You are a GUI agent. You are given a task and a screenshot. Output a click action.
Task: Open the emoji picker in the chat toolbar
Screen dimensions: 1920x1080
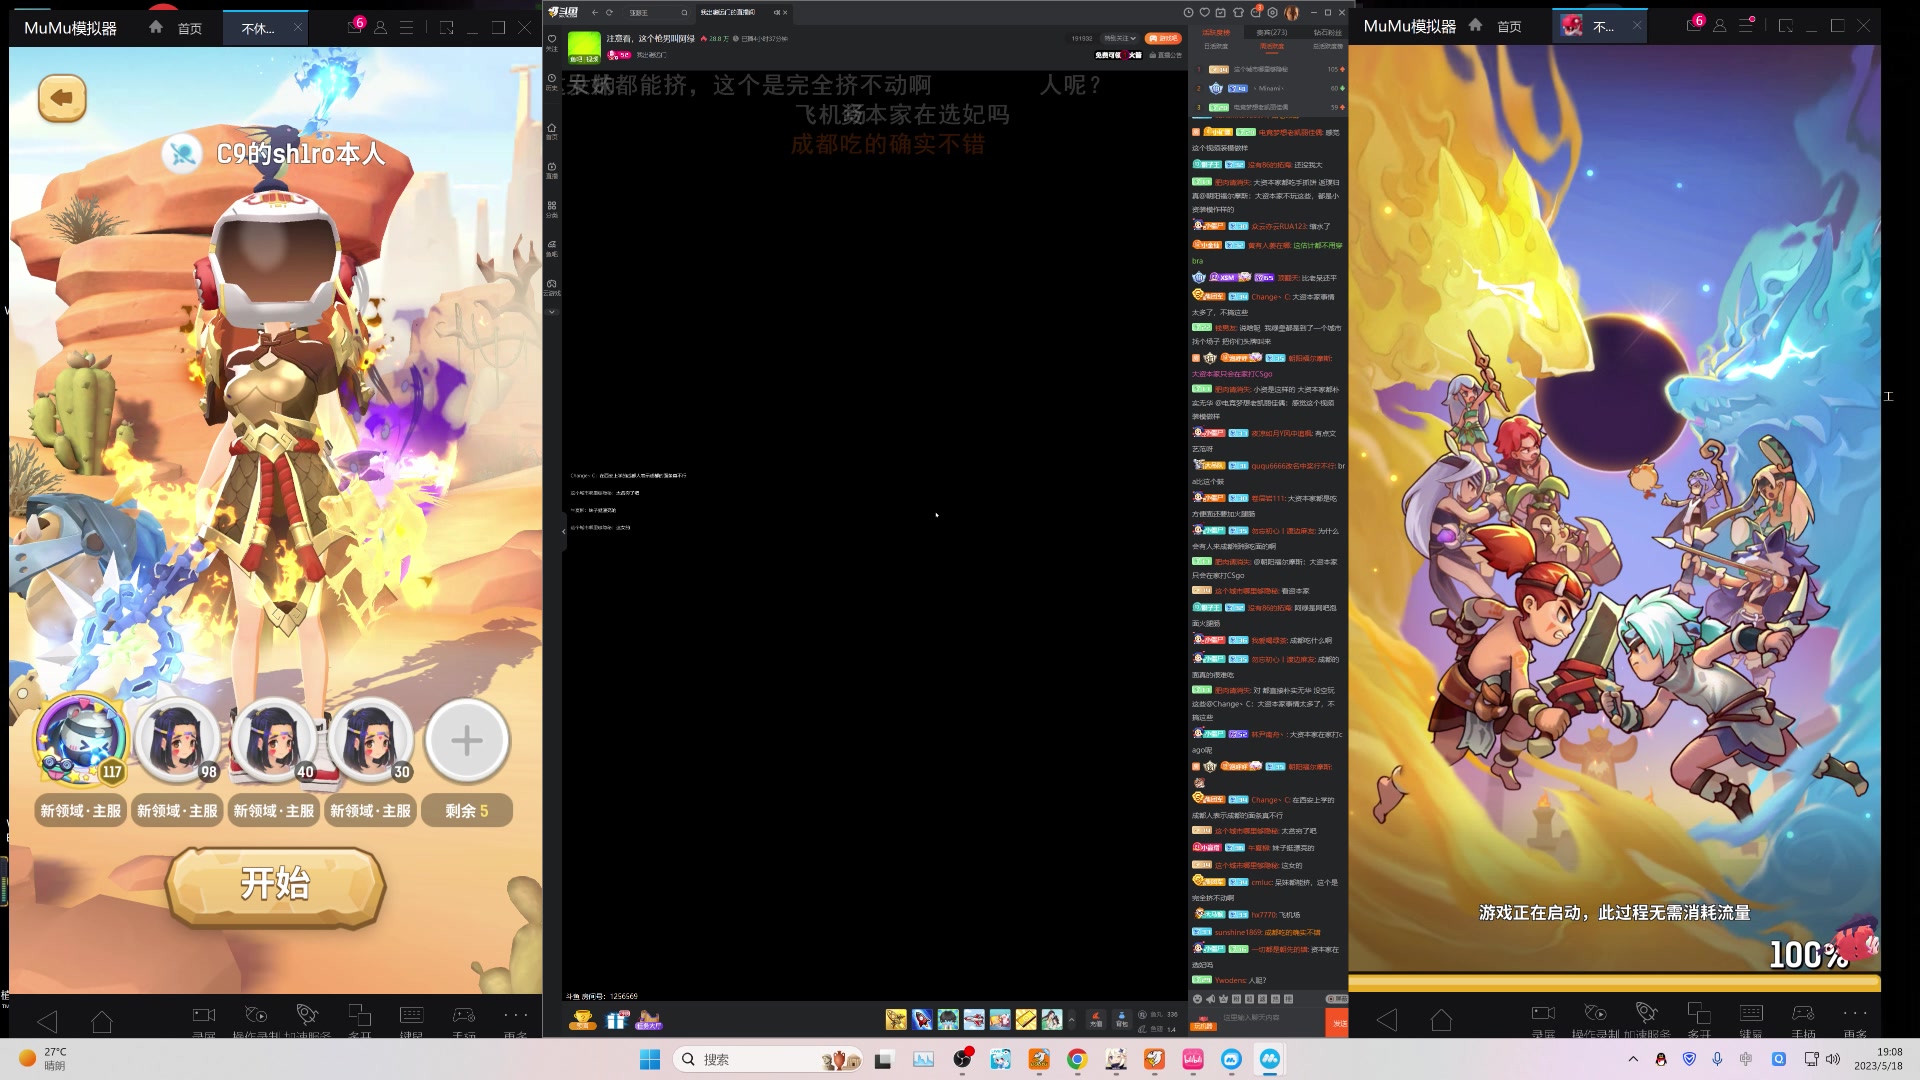tap(1197, 999)
